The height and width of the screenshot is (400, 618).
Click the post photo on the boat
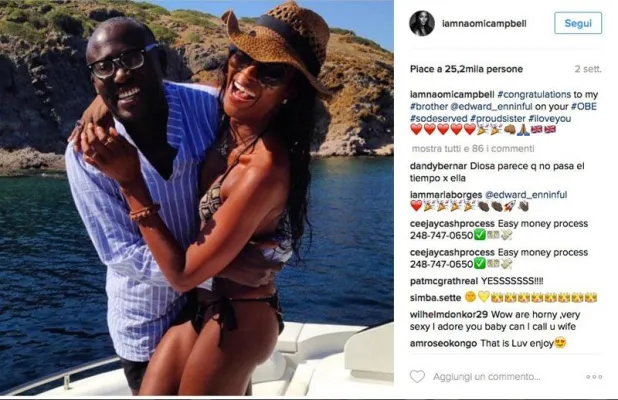coord(197,198)
